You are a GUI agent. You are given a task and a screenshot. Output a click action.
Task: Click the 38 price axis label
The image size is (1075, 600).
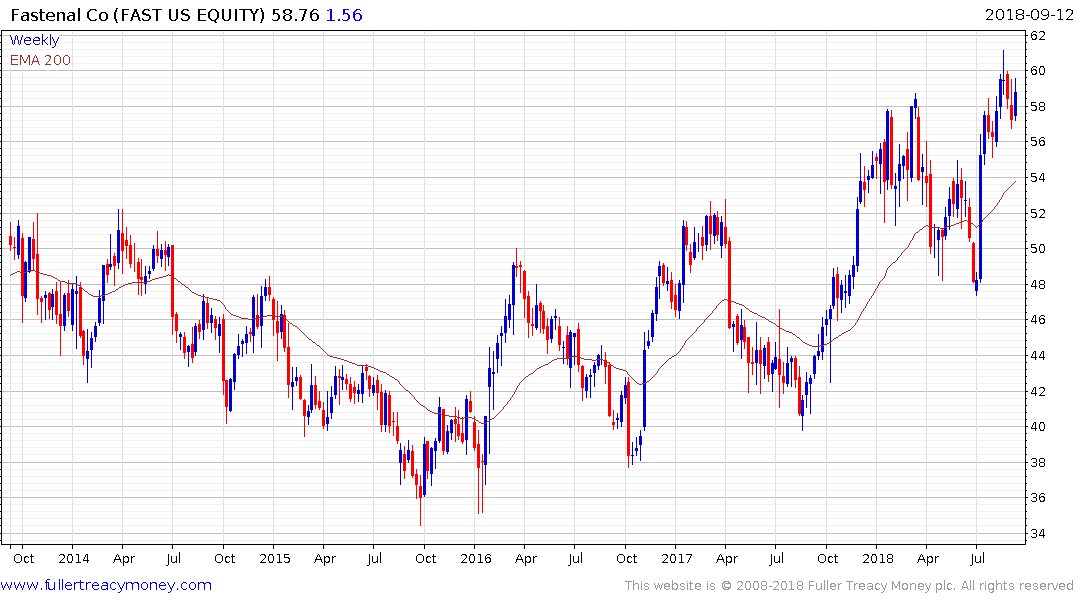[1037, 462]
